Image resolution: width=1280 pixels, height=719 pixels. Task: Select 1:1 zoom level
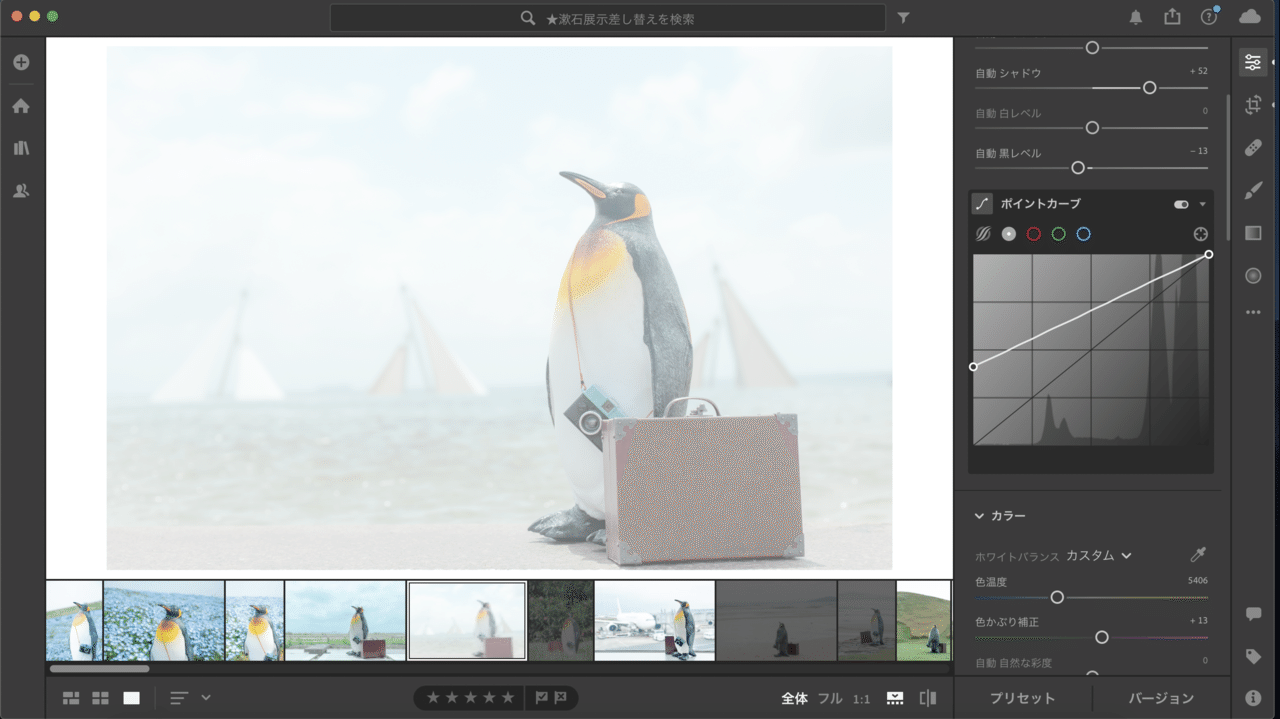(861, 698)
